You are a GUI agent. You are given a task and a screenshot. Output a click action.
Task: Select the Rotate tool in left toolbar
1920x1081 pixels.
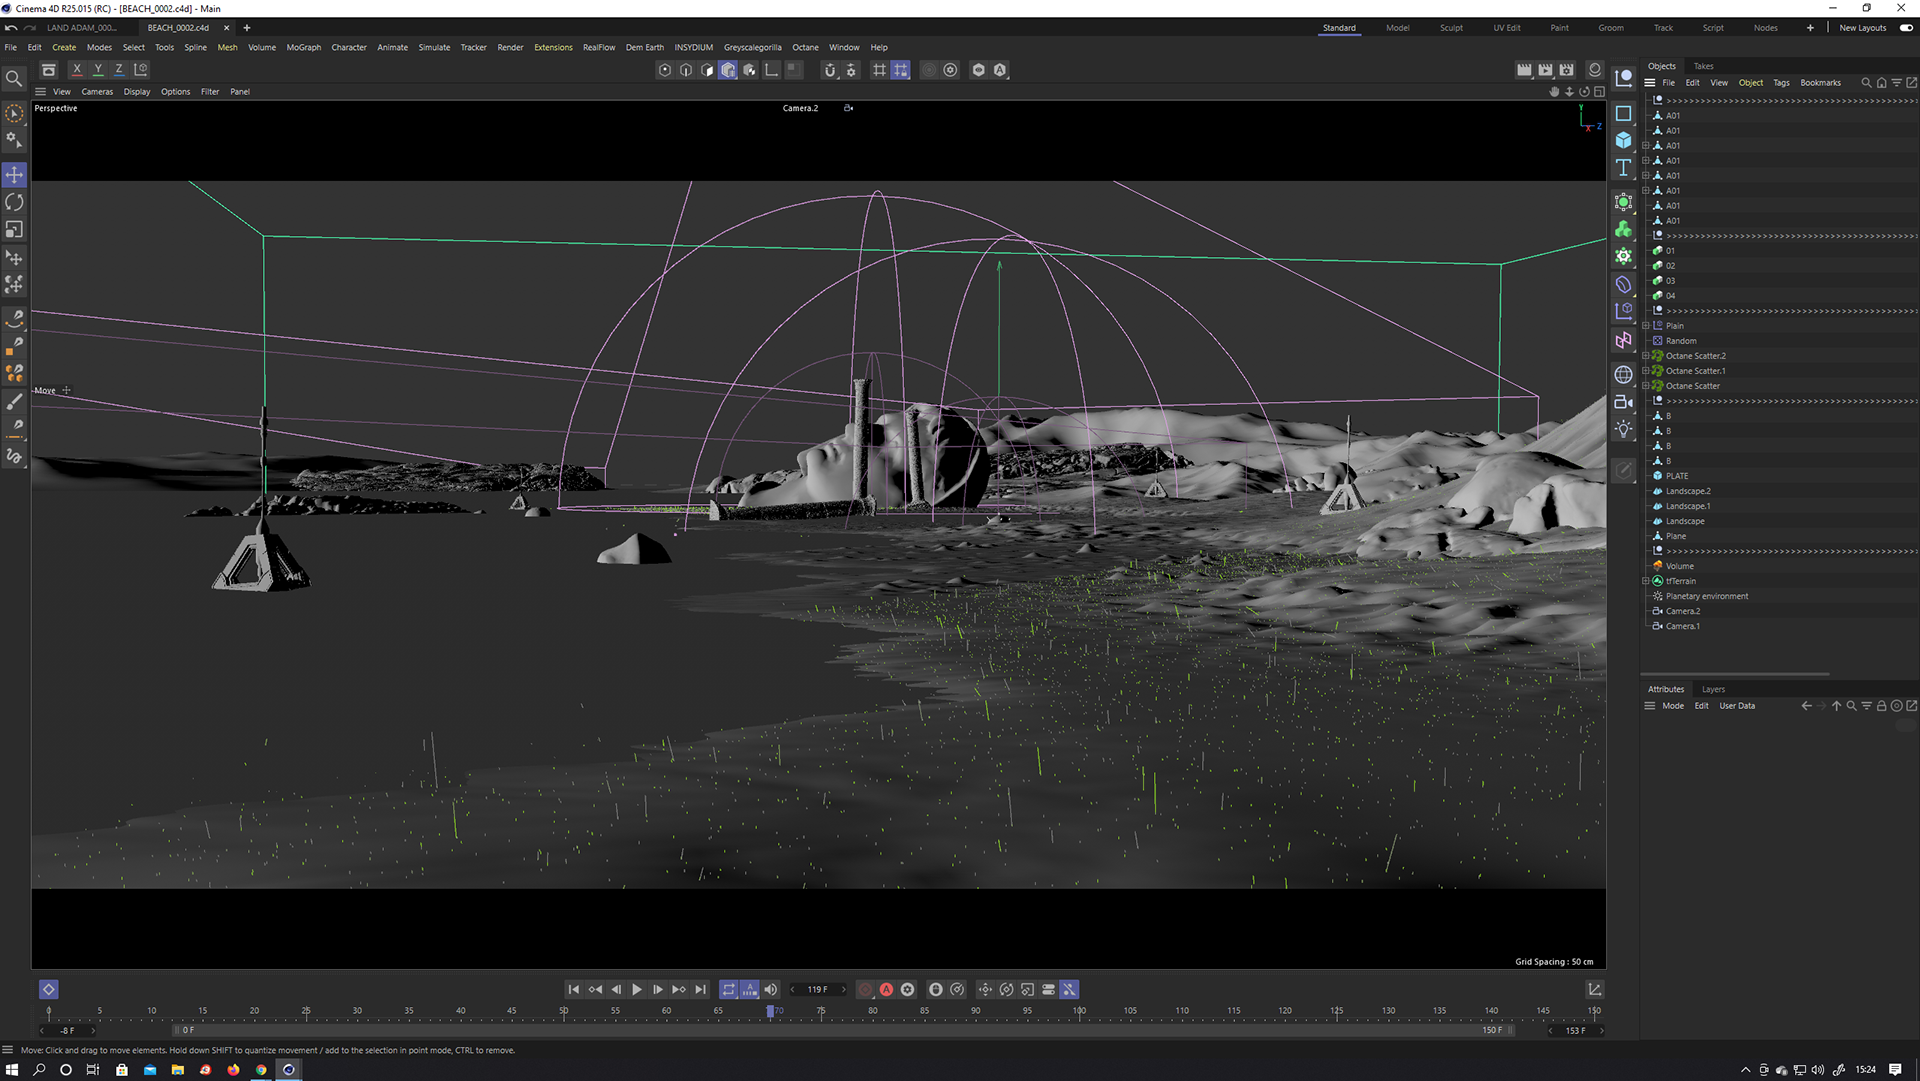pyautogui.click(x=14, y=203)
